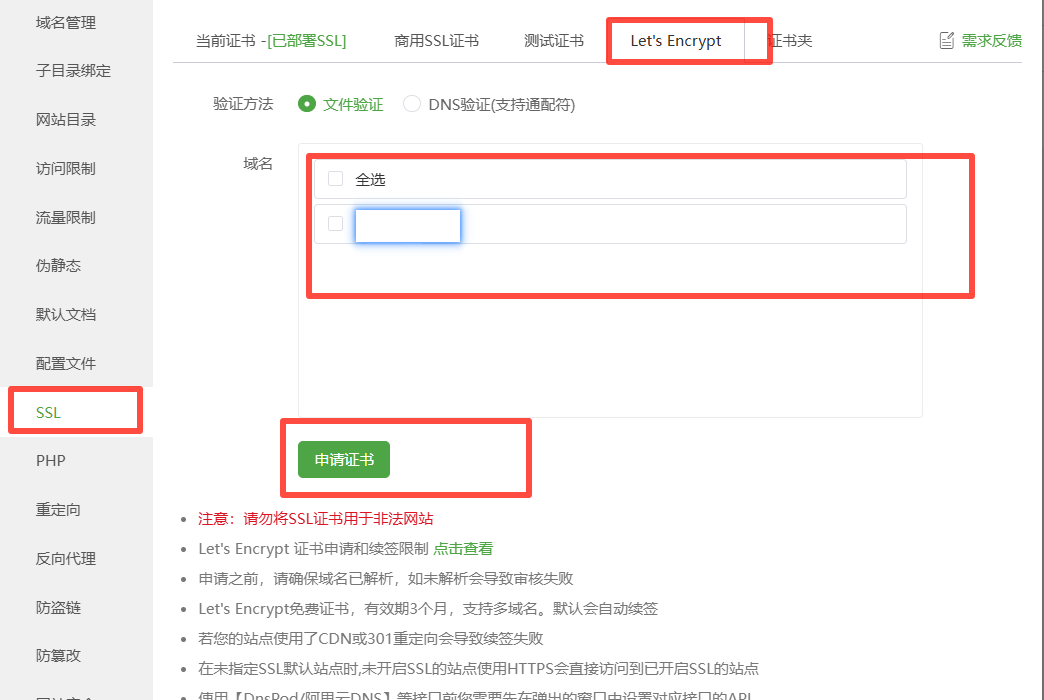Select 文件验证 verification method

pyautogui.click(x=308, y=104)
